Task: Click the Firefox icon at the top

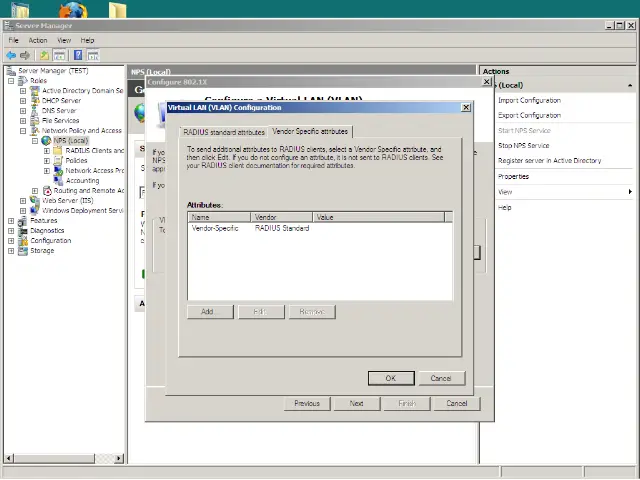Action: (73, 10)
